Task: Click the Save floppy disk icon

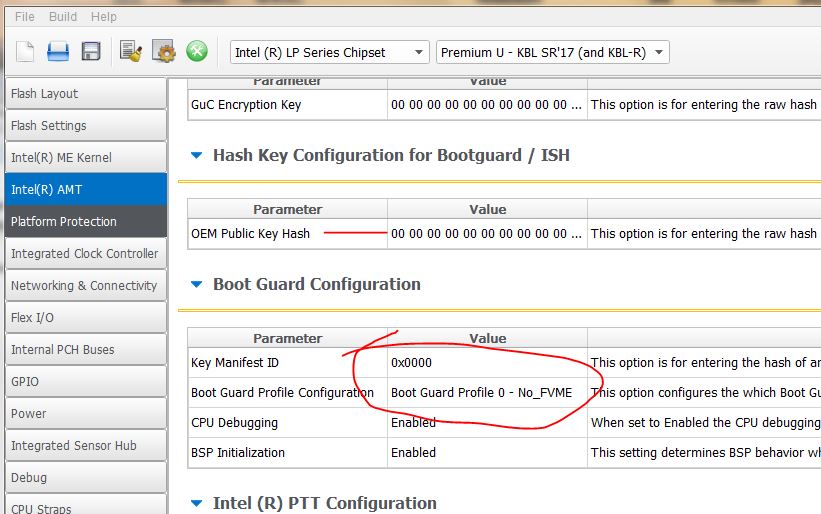Action: pyautogui.click(x=90, y=52)
